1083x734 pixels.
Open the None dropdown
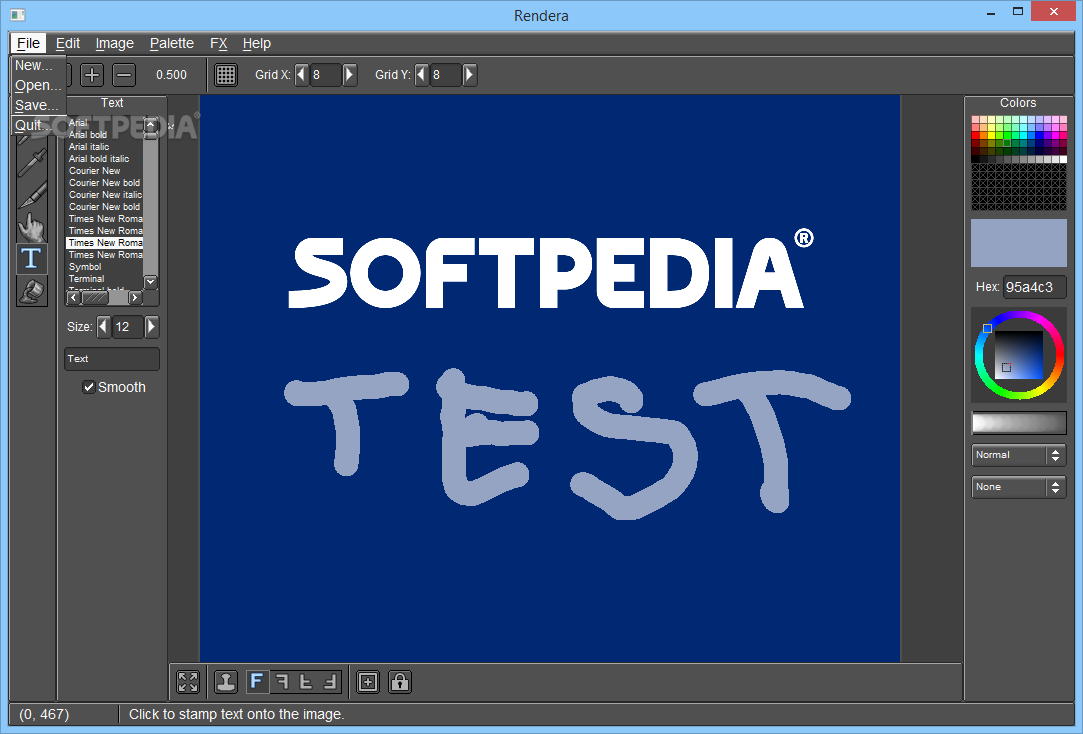[x=1019, y=487]
